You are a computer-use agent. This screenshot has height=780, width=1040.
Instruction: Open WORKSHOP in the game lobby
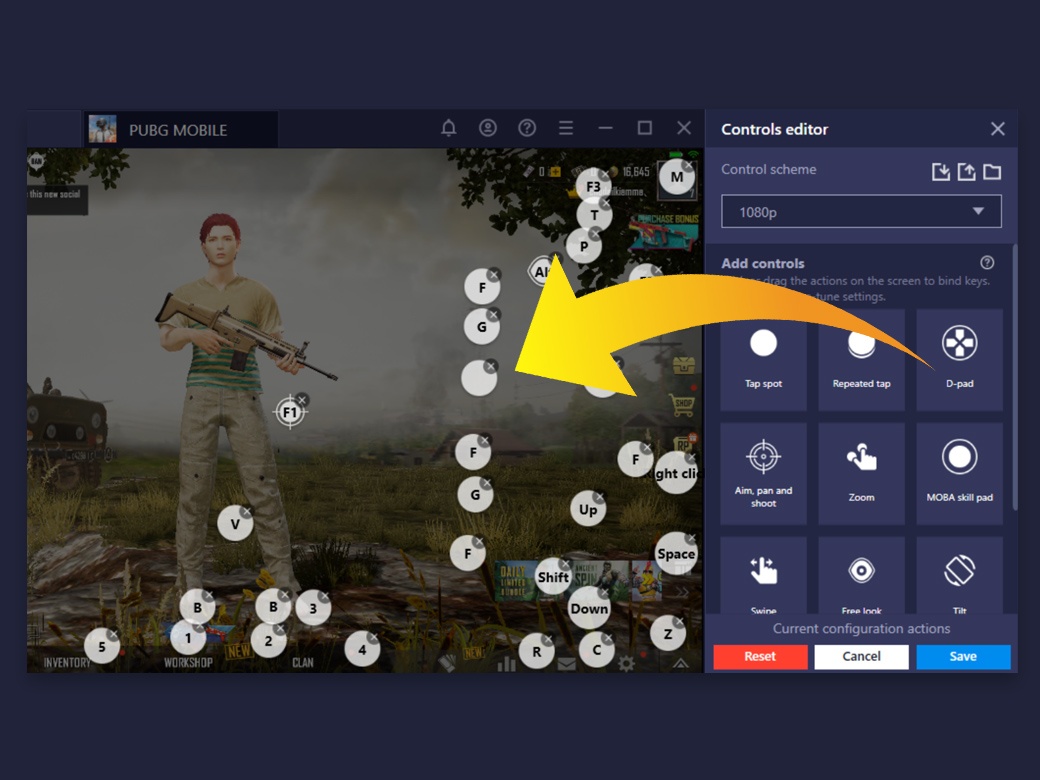tap(188, 663)
